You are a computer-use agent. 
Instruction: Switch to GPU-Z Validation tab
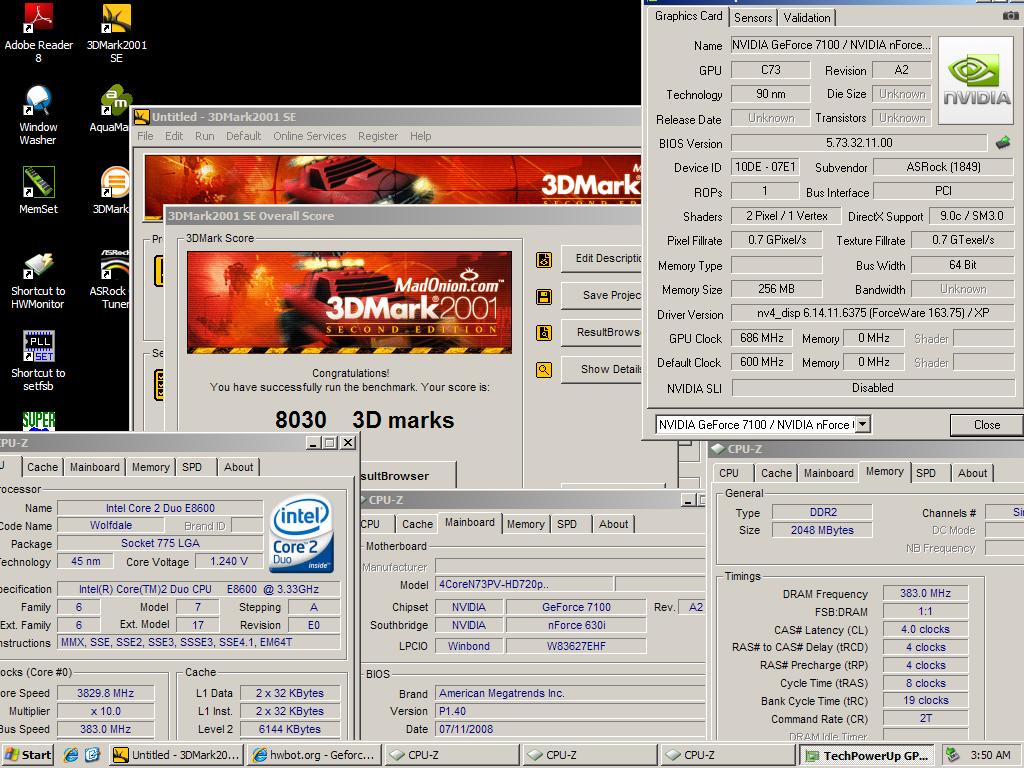(x=807, y=18)
